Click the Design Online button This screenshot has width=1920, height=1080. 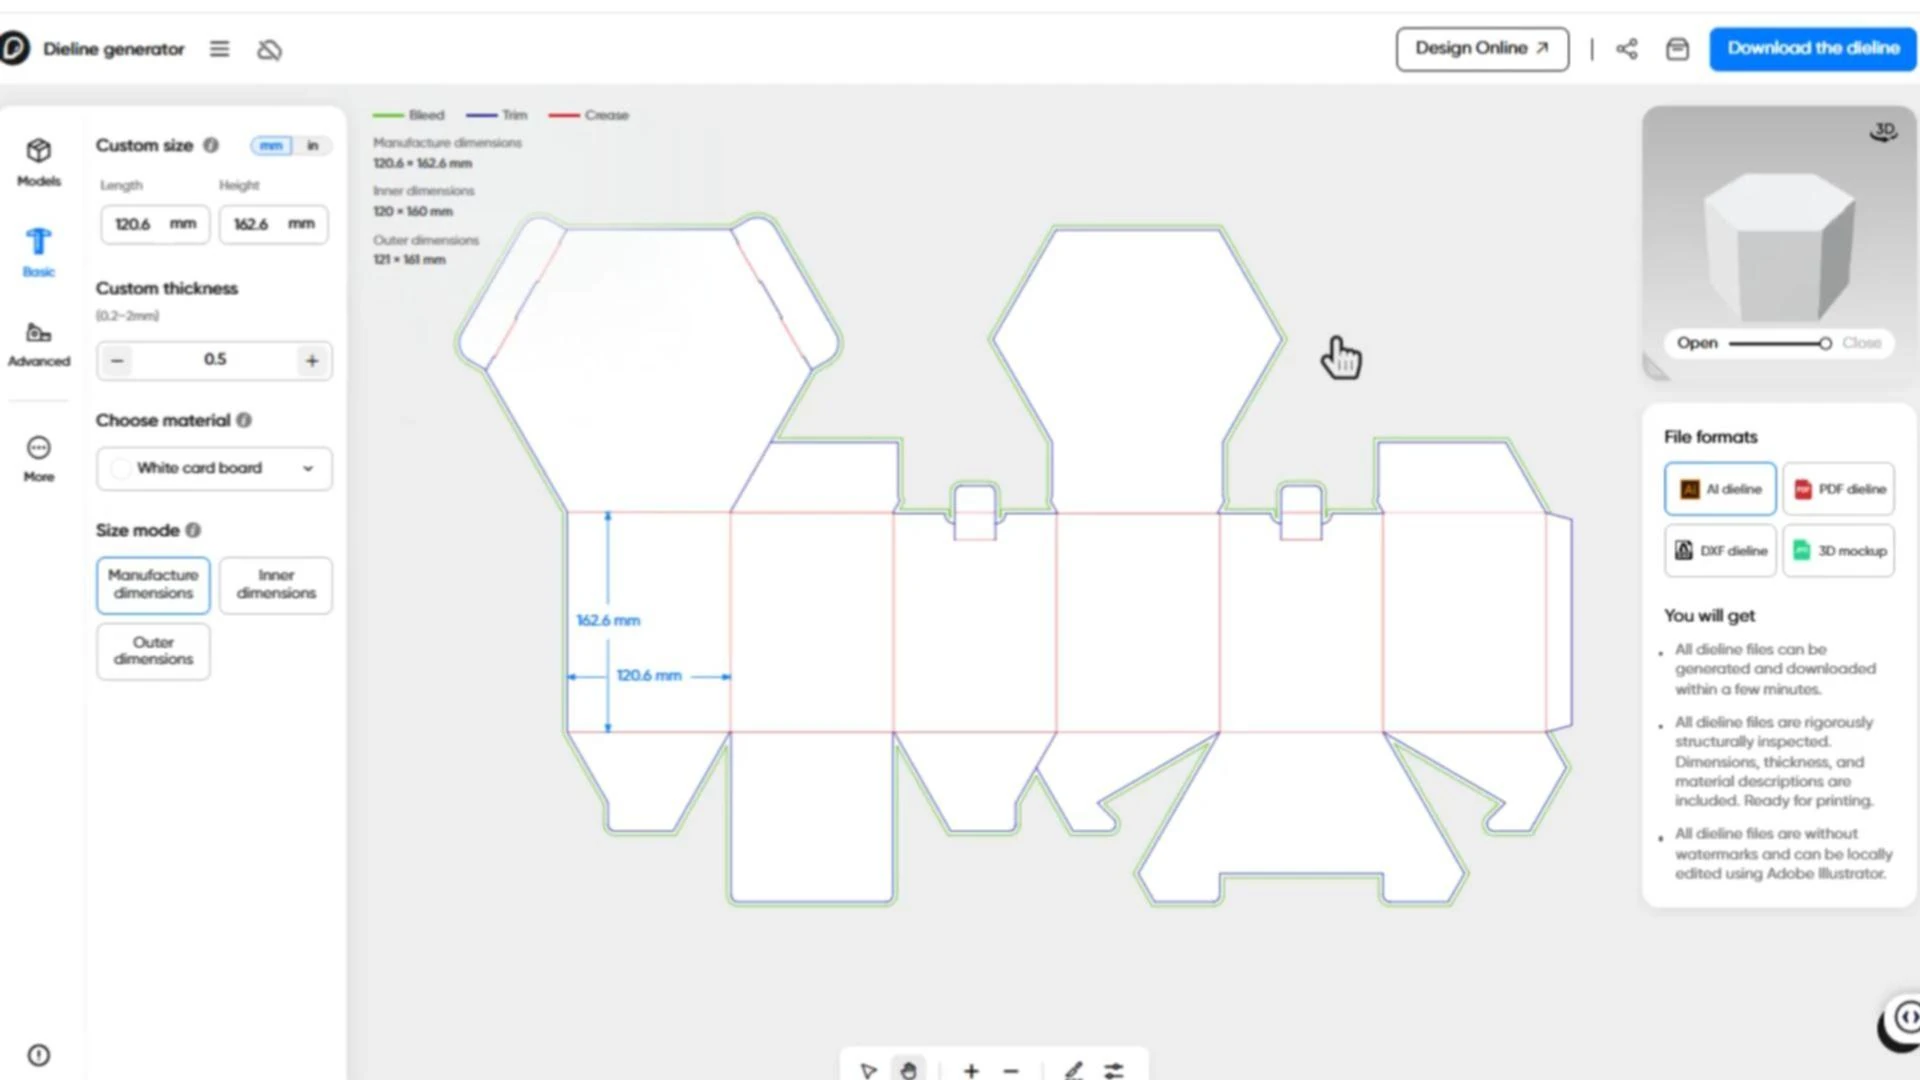1481,48
